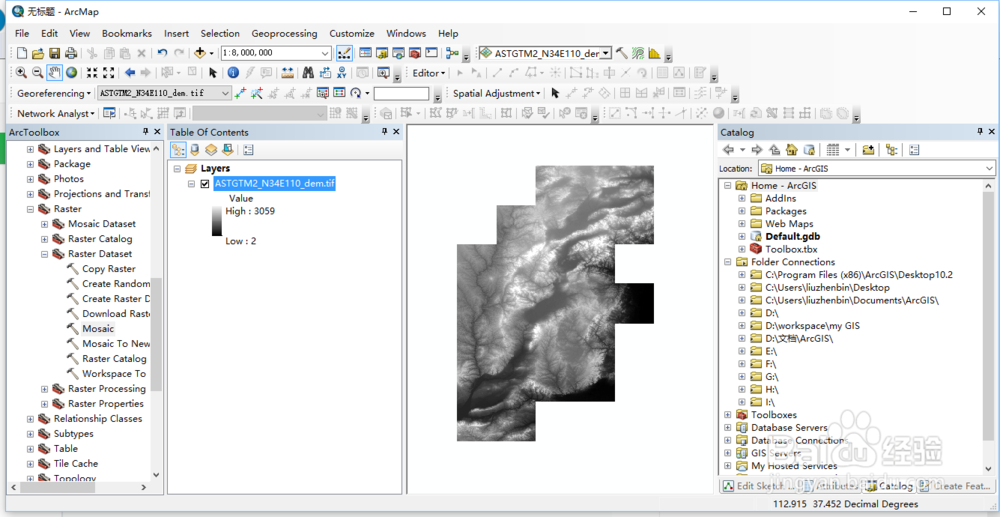This screenshot has height=517, width=1000.
Task: Click the georeferencing rotation value input field
Action: [x=402, y=93]
